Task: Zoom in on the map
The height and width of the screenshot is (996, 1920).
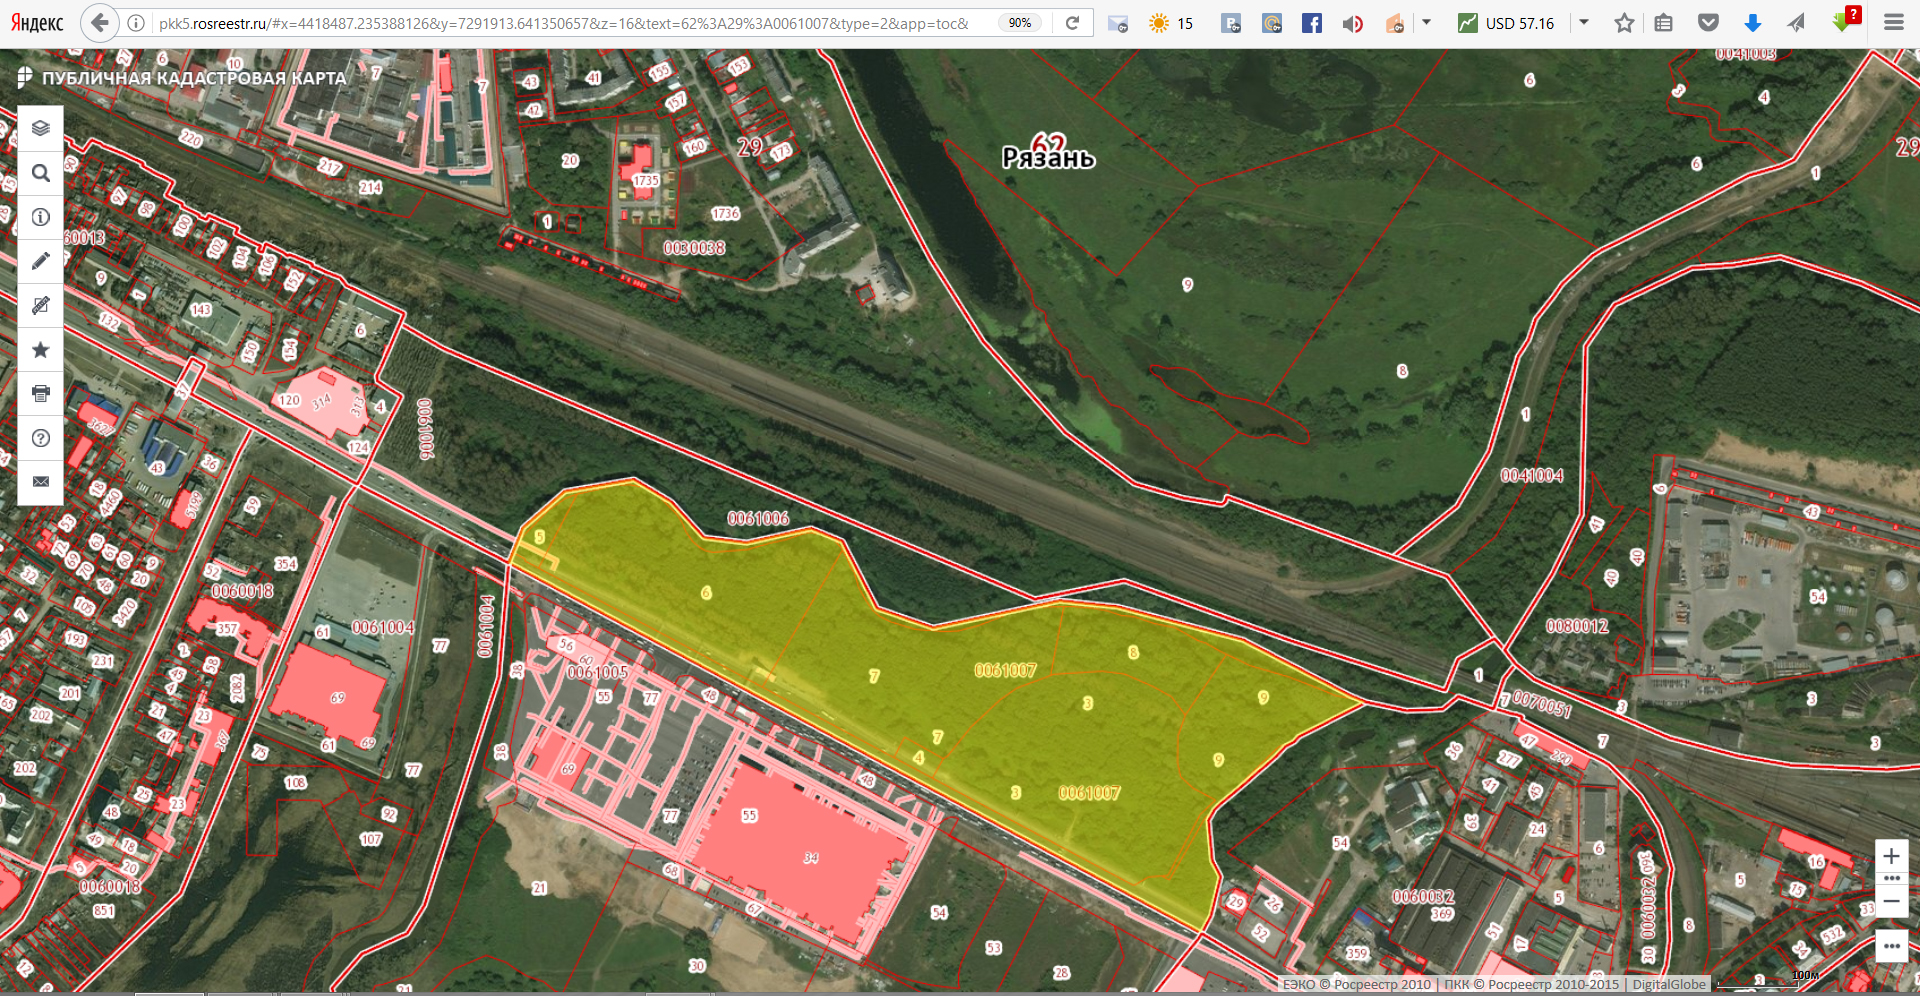Action: pos(1891,856)
